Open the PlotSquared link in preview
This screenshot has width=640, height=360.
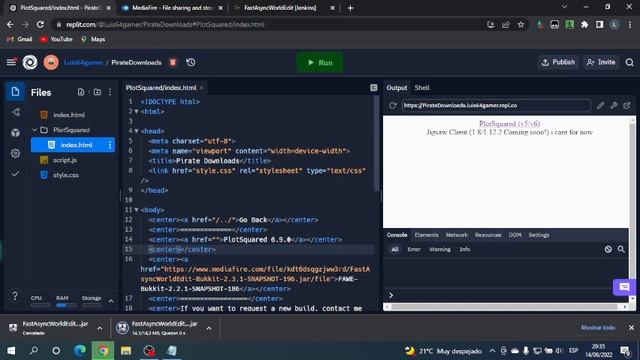[x=509, y=123]
